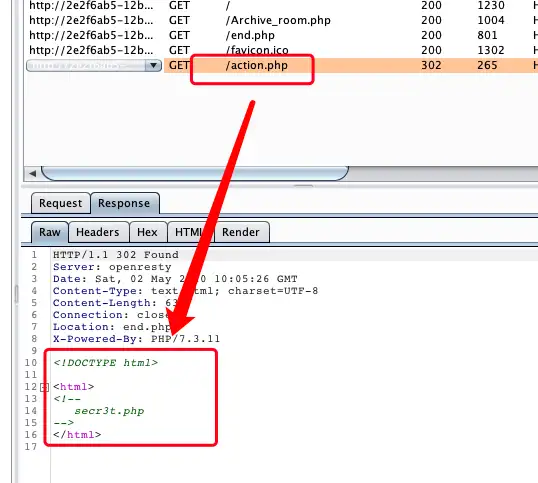This screenshot has width=538, height=483.
Task: Select the Response tab
Action: point(124,203)
